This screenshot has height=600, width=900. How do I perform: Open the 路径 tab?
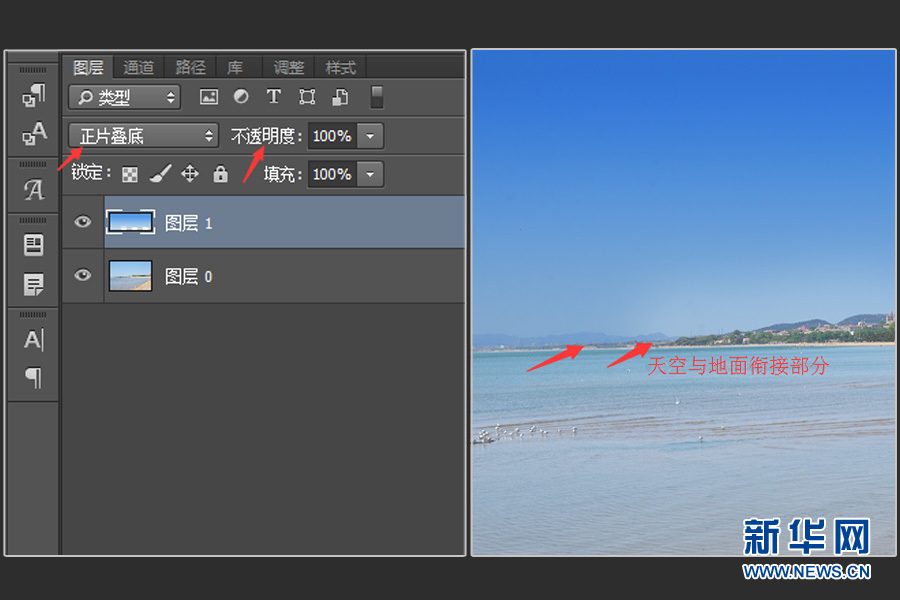[190, 67]
